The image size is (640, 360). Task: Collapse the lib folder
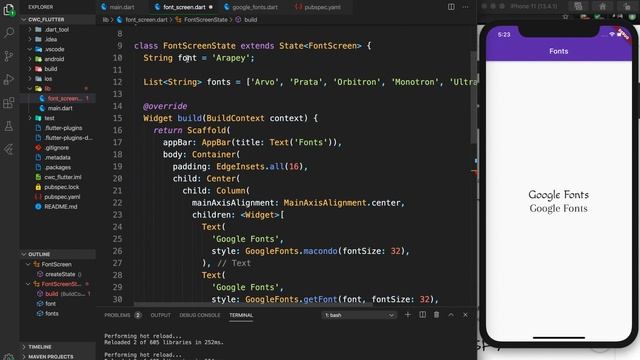pos(58,89)
